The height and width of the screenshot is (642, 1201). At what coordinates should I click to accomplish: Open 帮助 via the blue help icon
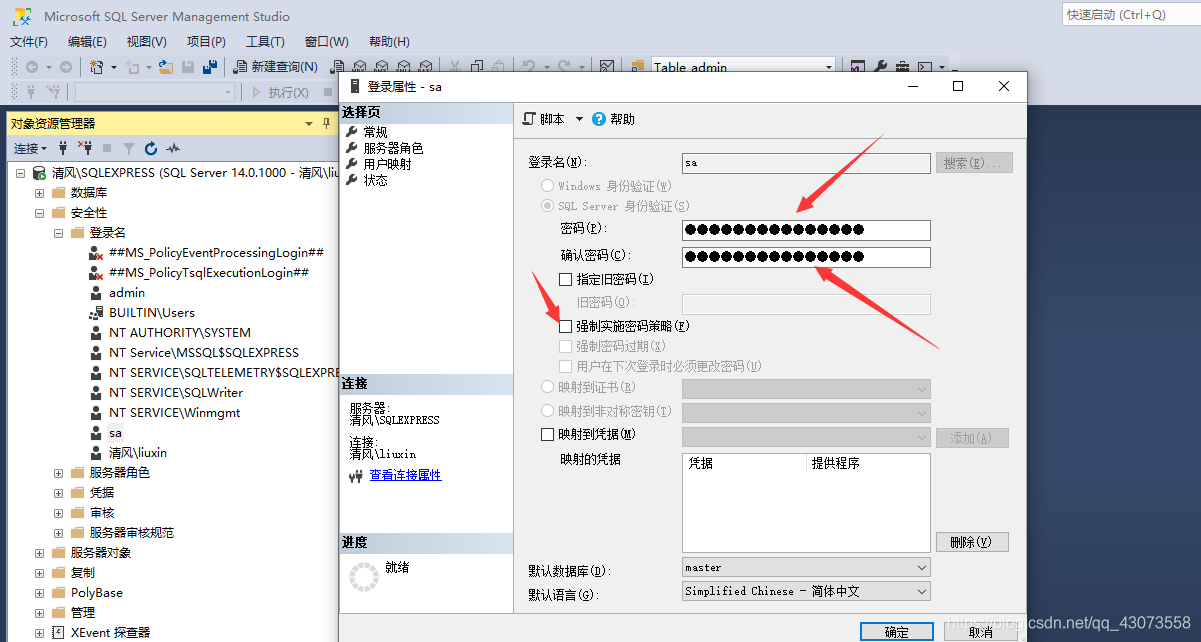pos(598,119)
